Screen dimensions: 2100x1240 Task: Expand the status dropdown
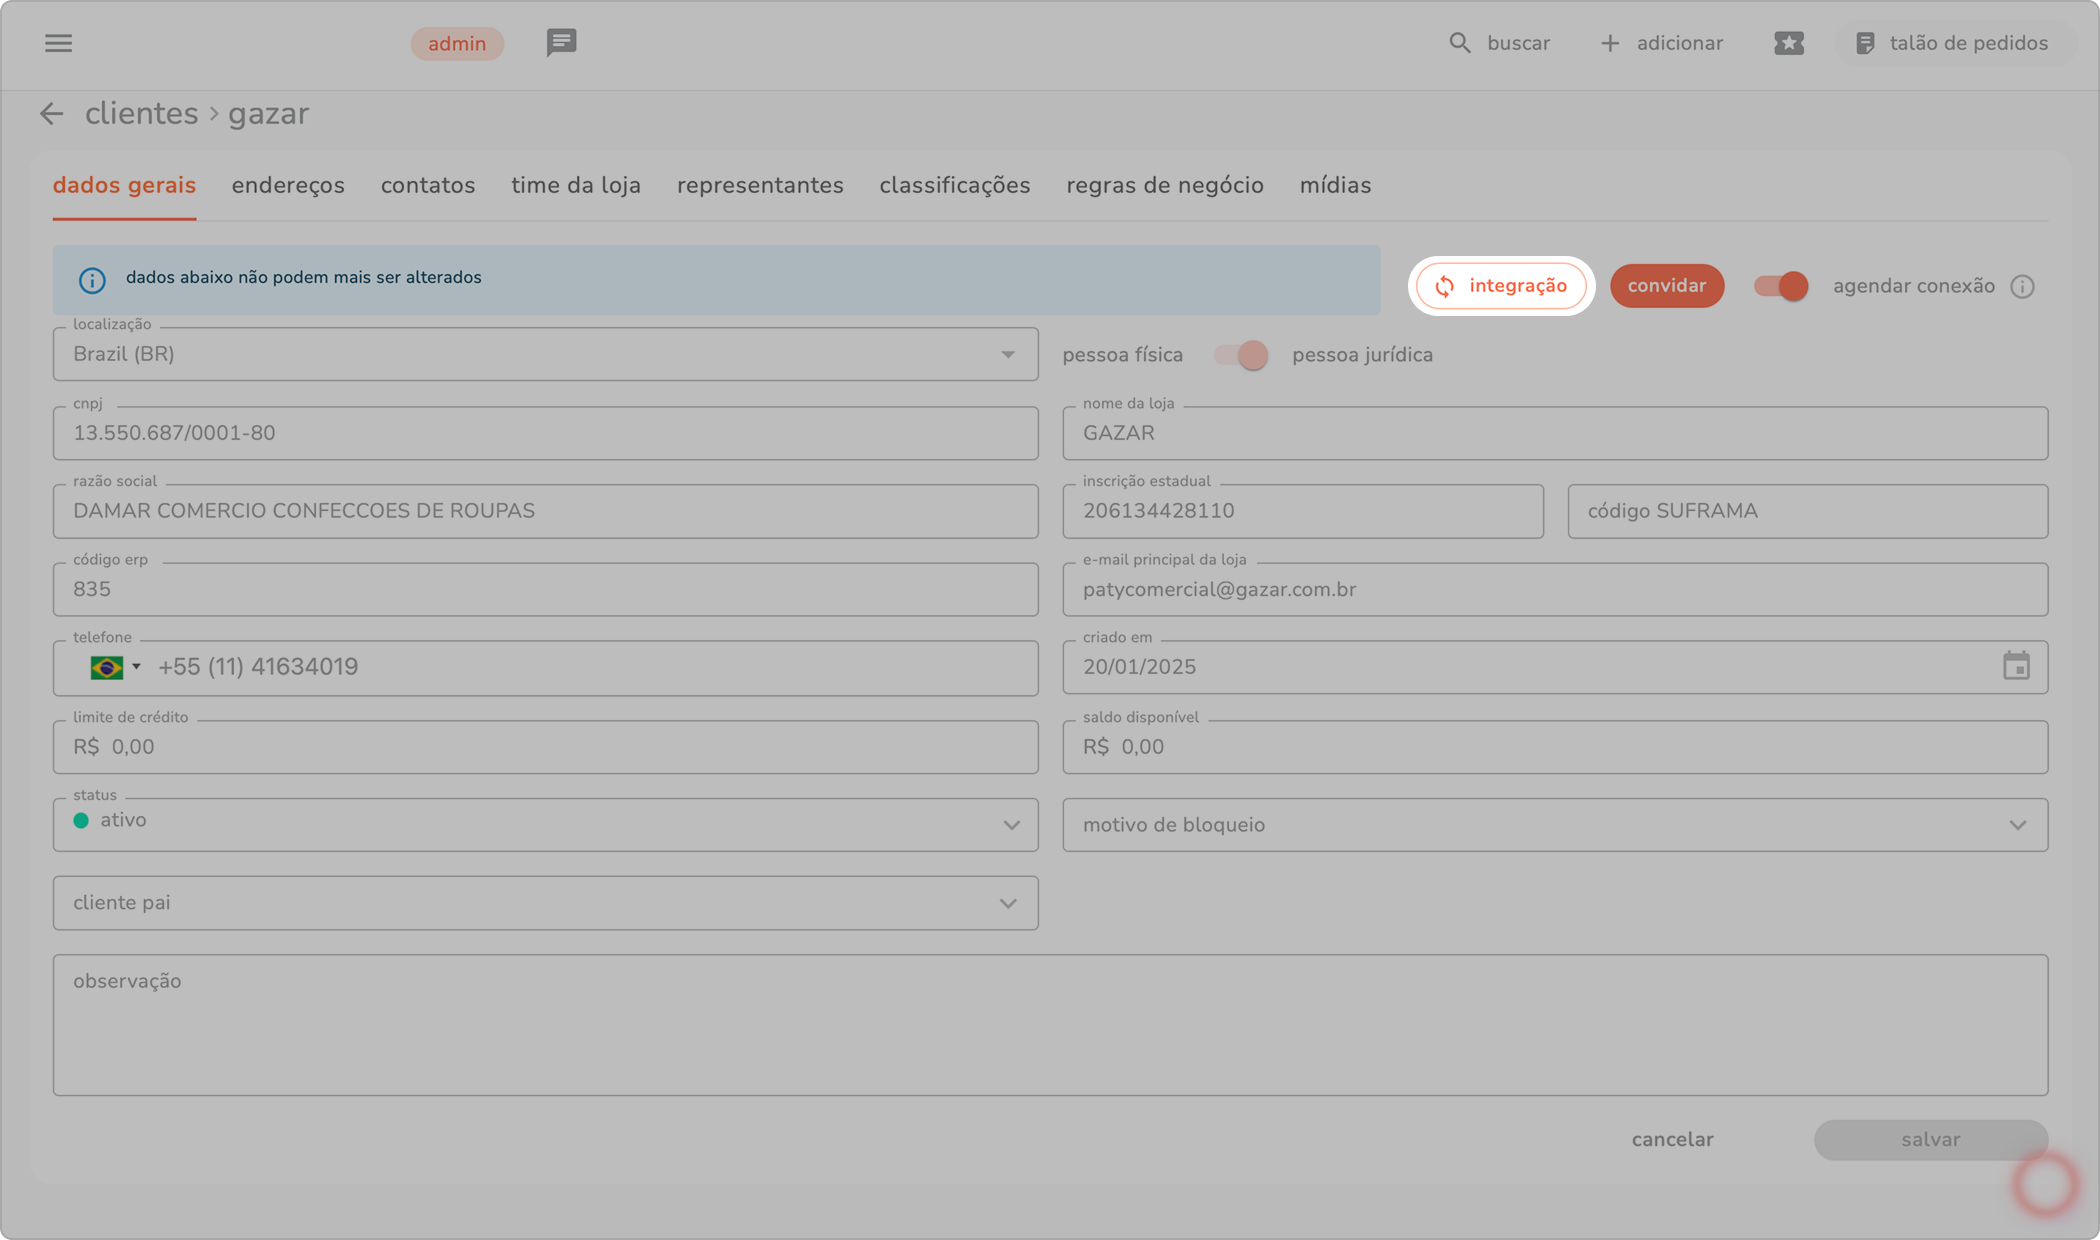pyautogui.click(x=1011, y=825)
